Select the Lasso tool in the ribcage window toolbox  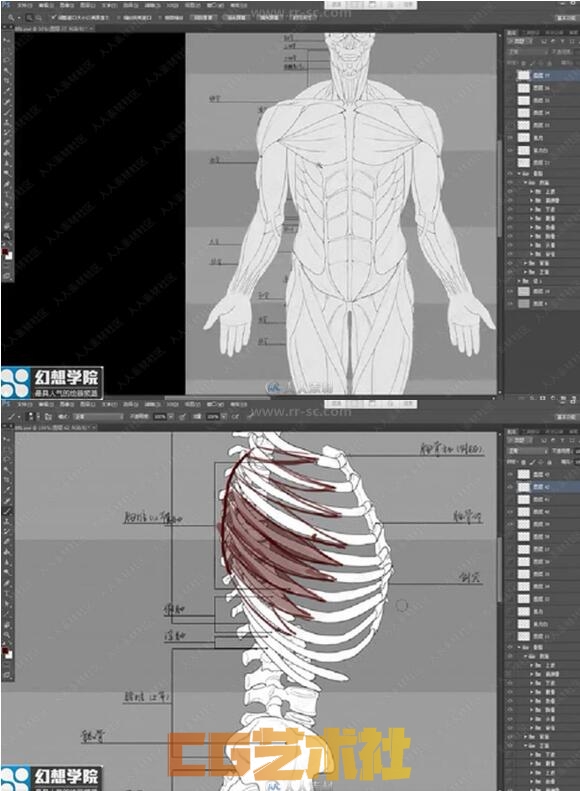click(x=7, y=460)
